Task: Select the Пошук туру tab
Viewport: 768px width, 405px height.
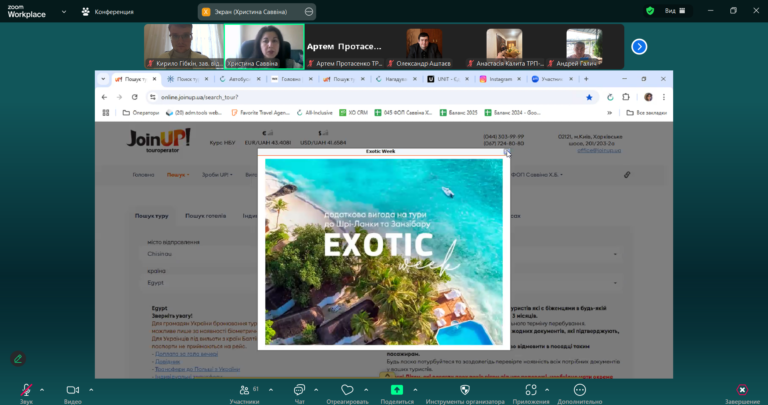Action: pyautogui.click(x=151, y=216)
